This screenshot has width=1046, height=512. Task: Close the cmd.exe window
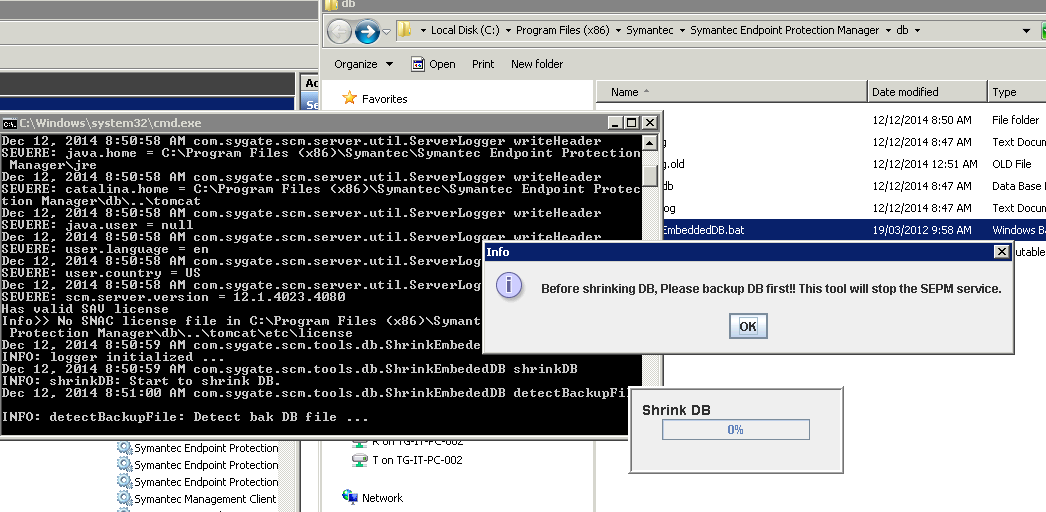pos(650,123)
